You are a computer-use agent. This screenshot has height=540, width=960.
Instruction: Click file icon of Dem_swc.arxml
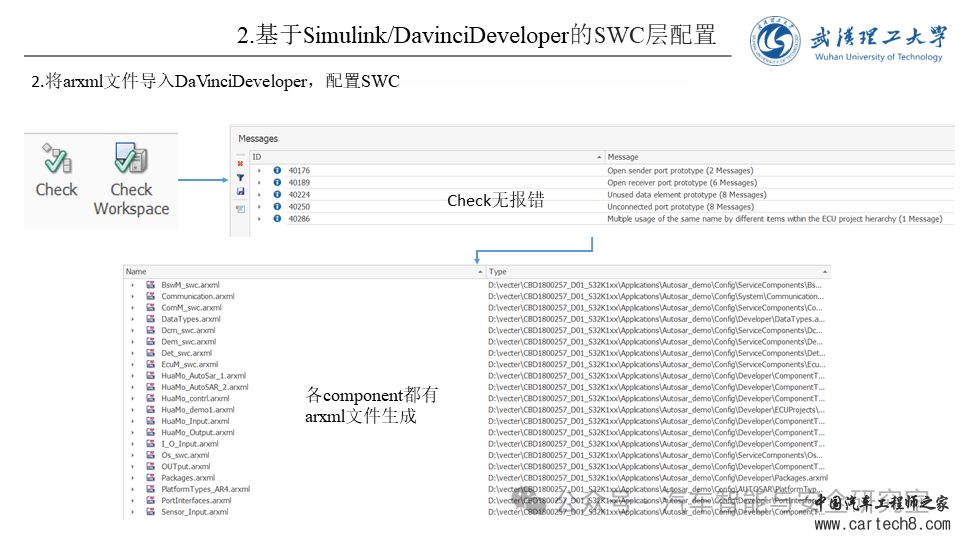tap(150, 342)
